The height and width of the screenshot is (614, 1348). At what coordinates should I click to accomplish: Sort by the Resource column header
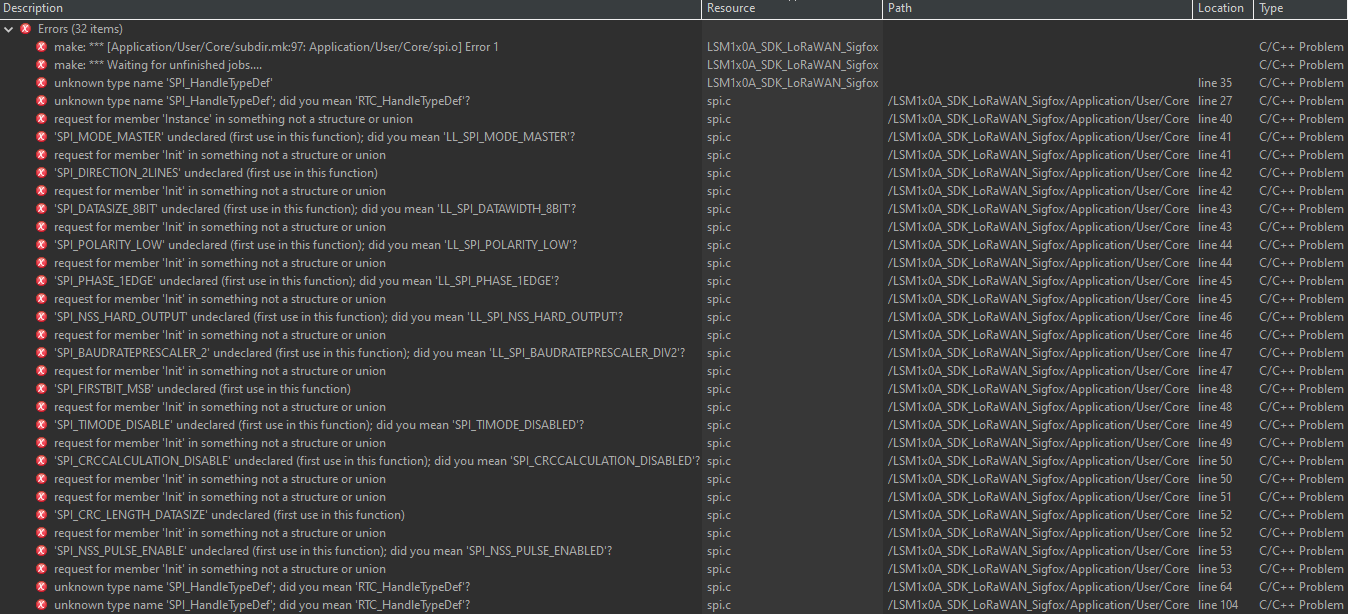[731, 8]
